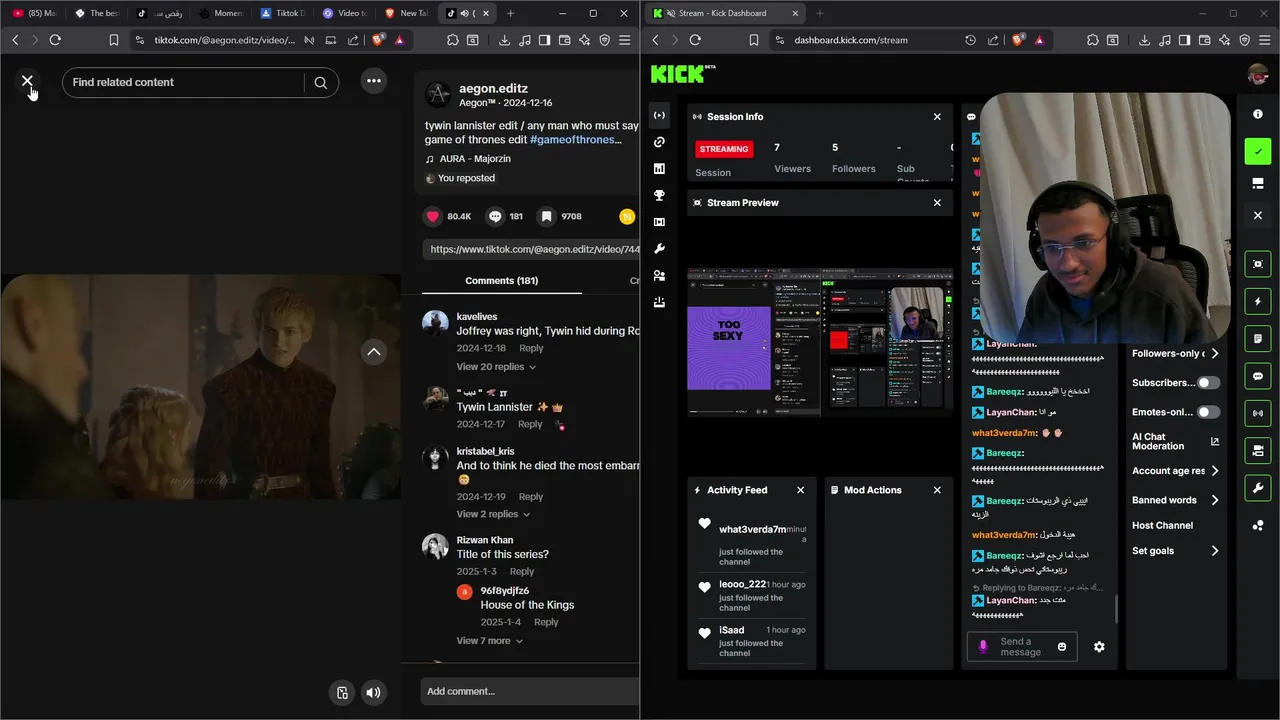Expand View 20 replies under kavelives comment
Screen dimensions: 1280x720
coord(496,367)
